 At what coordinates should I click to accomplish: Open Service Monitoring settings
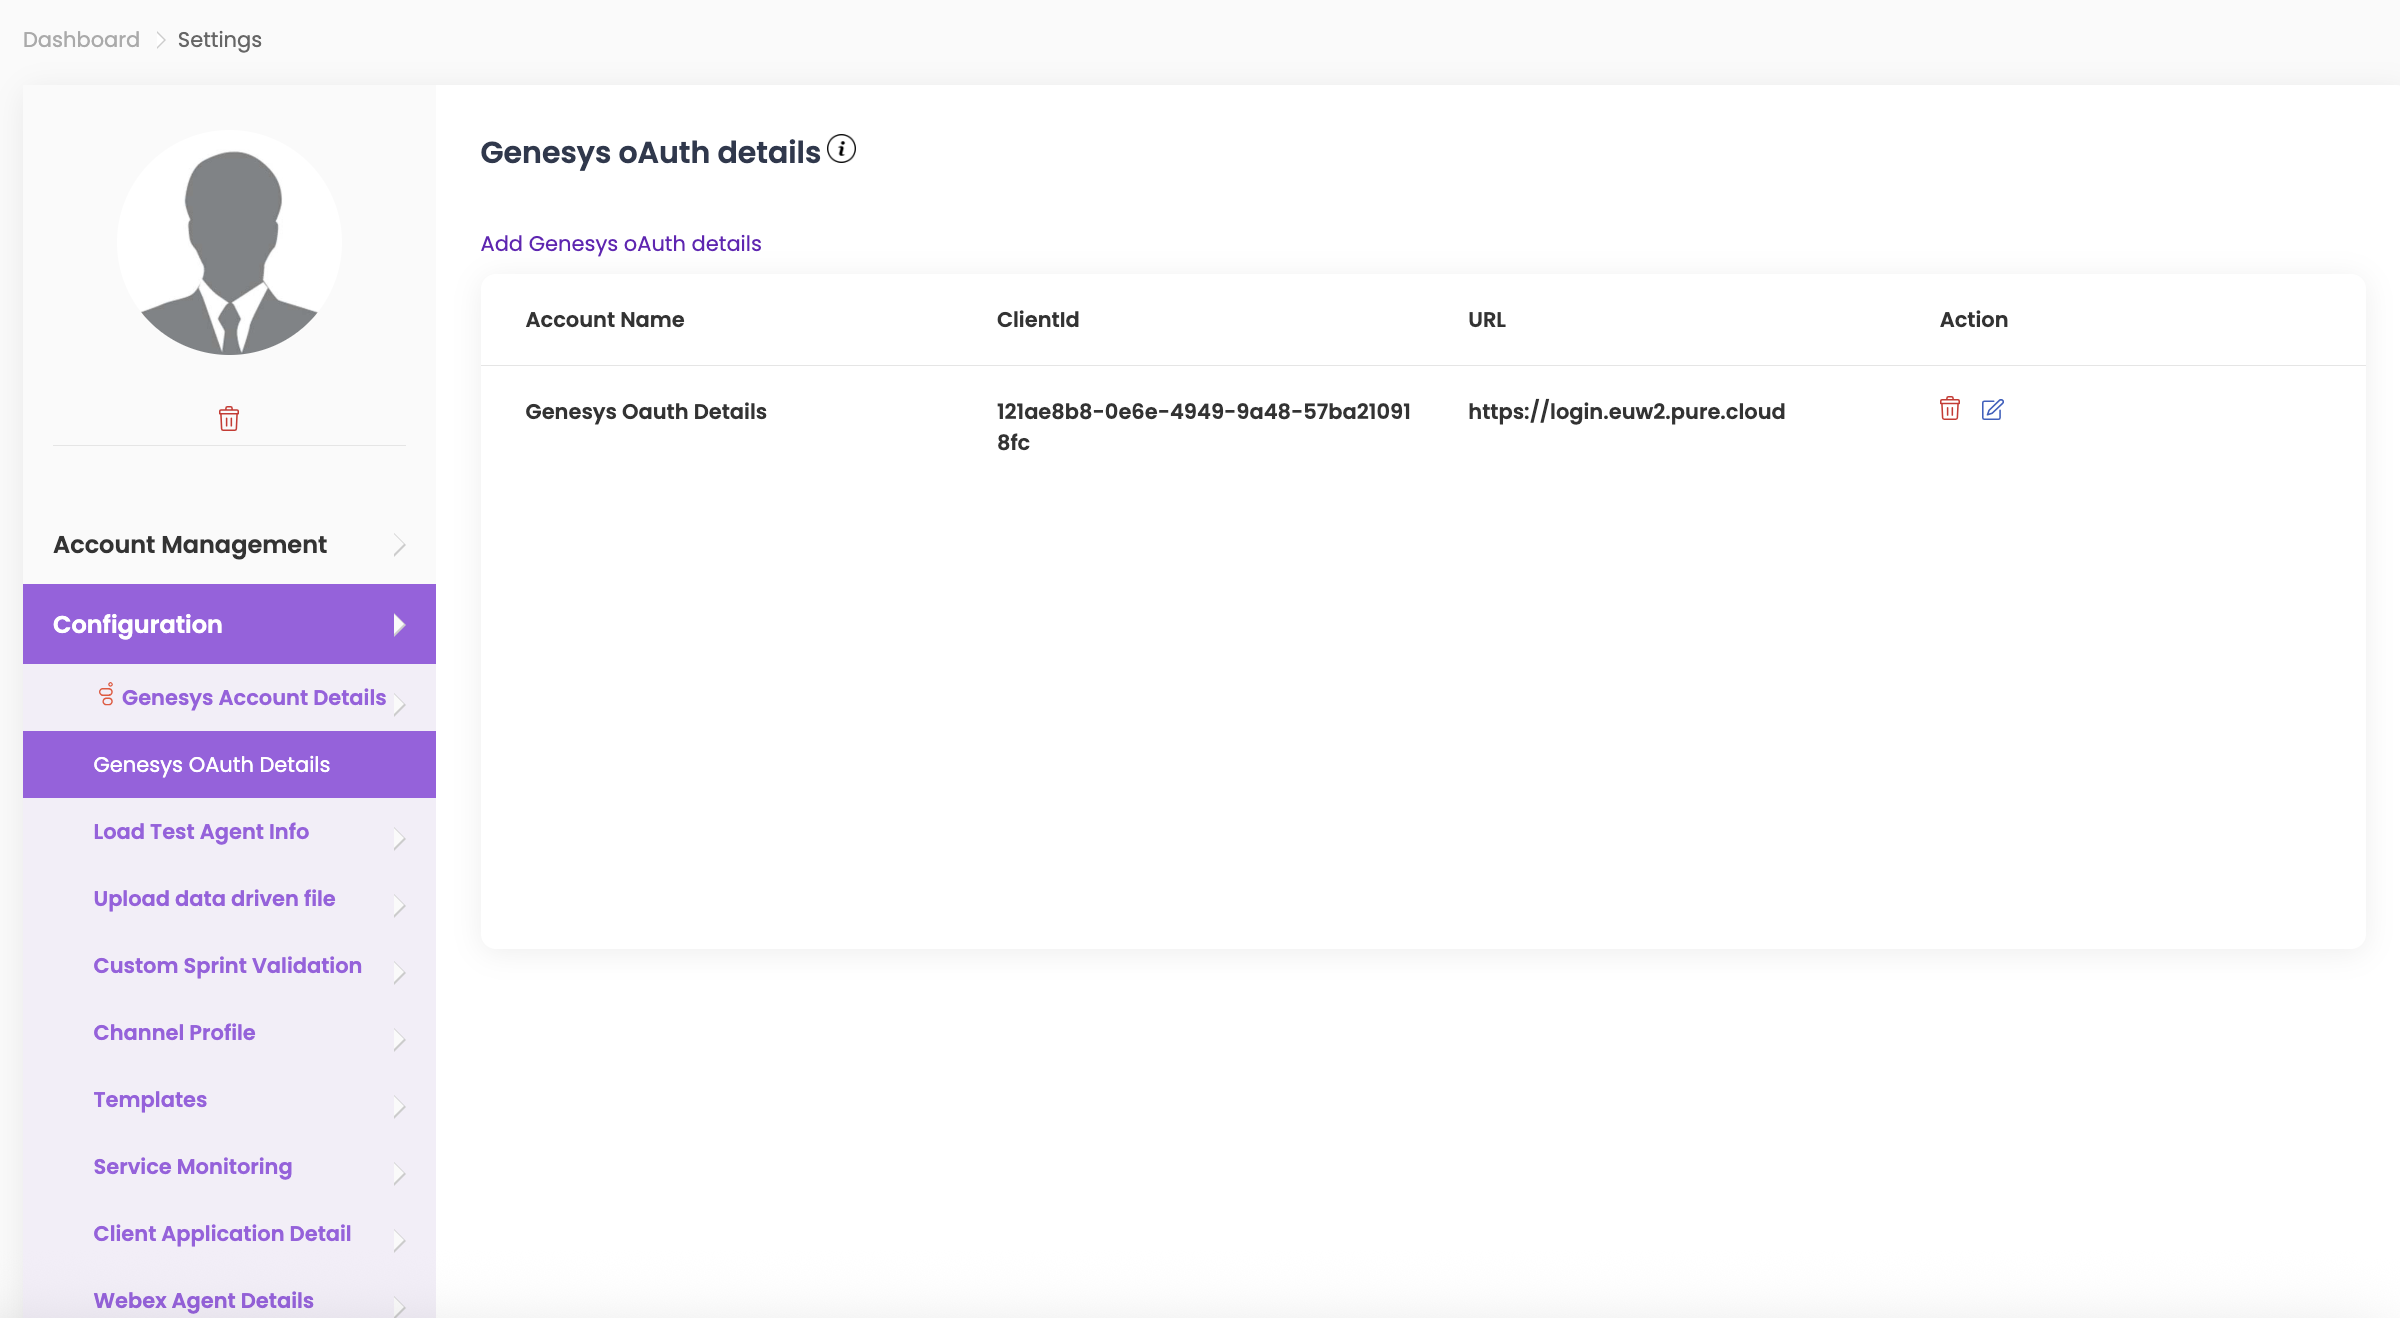pyautogui.click(x=192, y=1166)
